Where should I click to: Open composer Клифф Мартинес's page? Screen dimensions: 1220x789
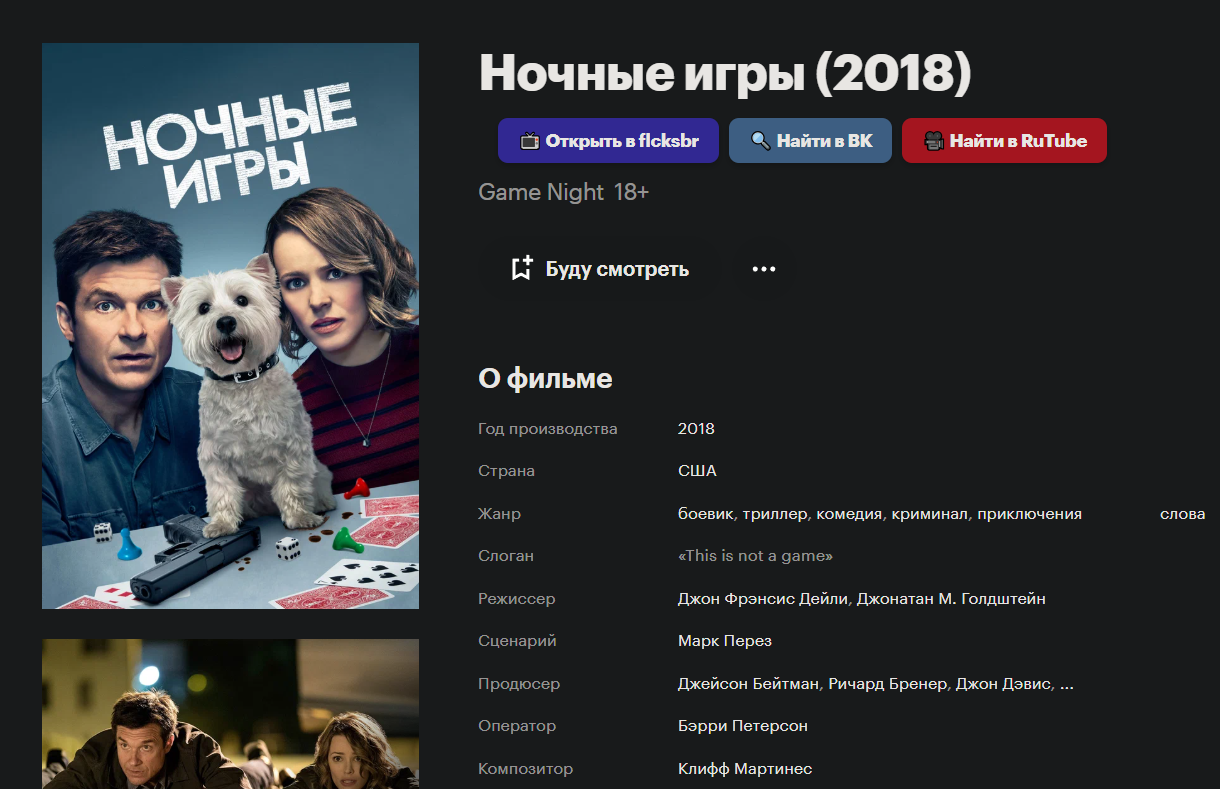tap(745, 769)
